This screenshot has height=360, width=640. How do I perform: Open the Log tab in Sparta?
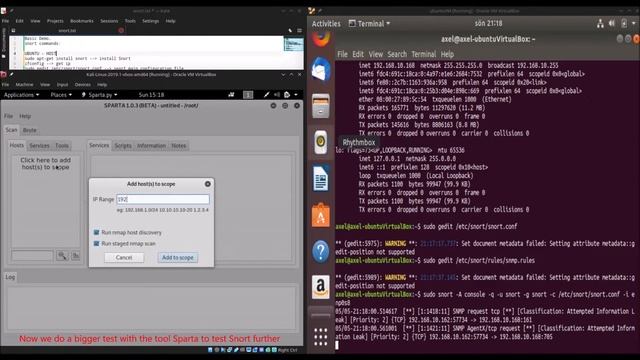coord(10,277)
